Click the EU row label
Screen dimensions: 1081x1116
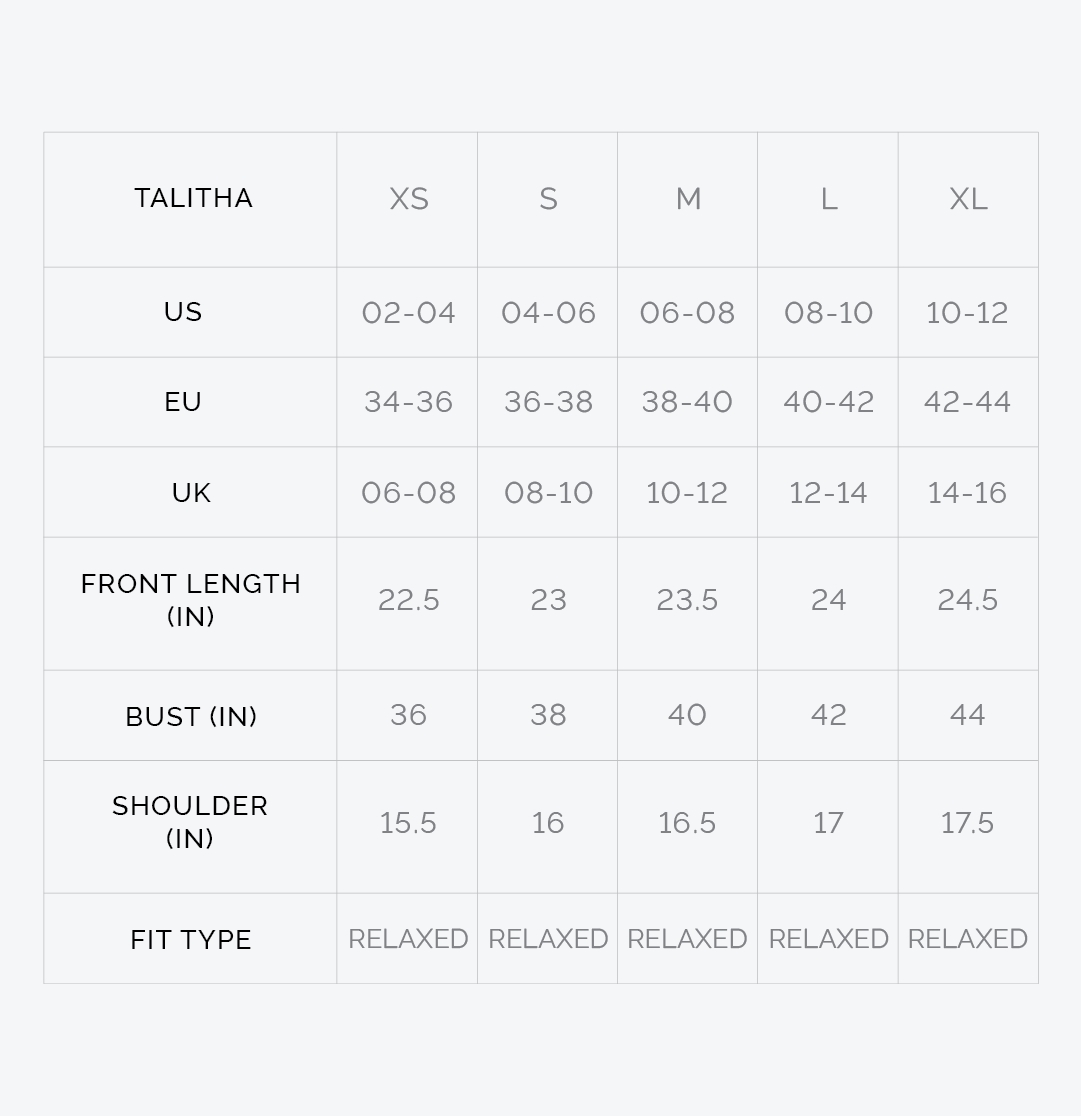click(183, 402)
